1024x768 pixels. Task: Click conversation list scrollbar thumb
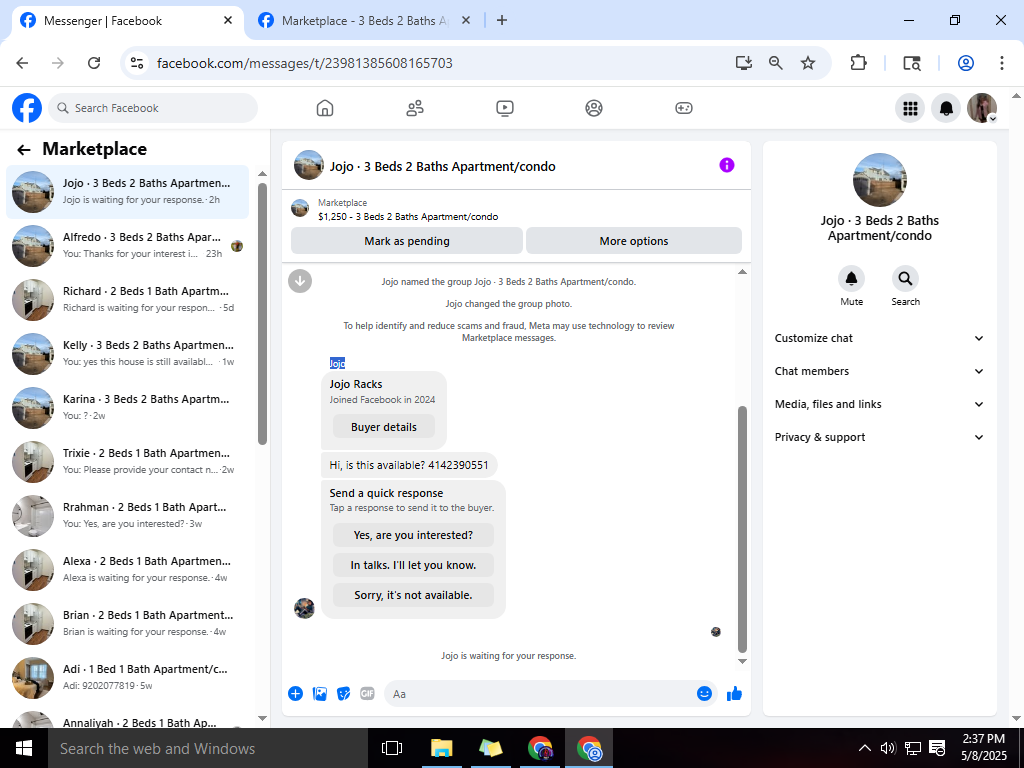click(262, 313)
